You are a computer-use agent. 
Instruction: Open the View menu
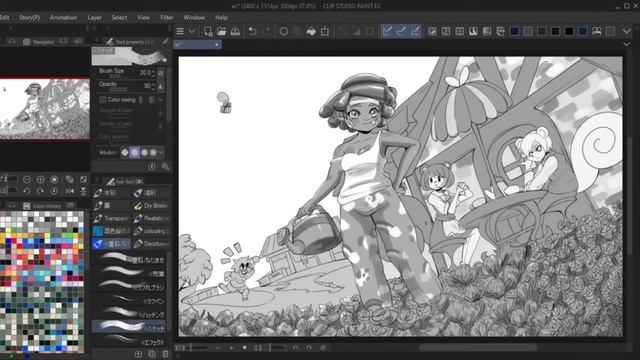[143, 18]
